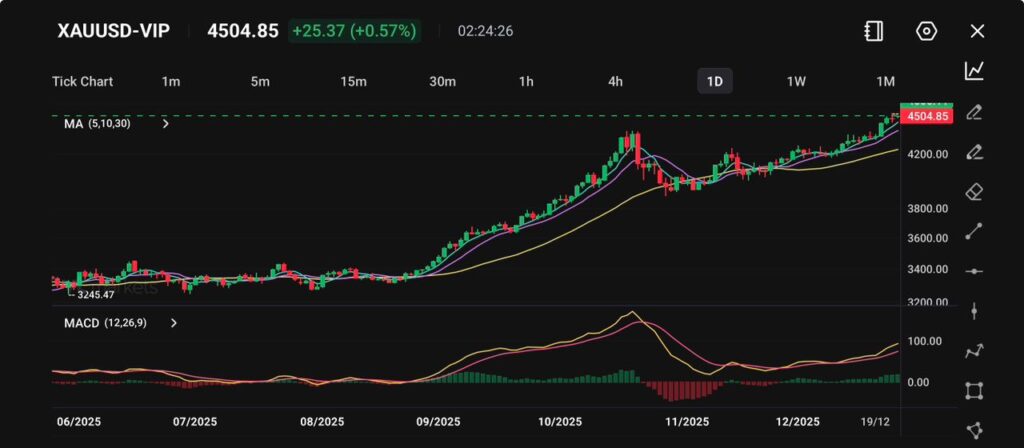Expand the MA (5,10,30) indicator settings

pos(166,124)
